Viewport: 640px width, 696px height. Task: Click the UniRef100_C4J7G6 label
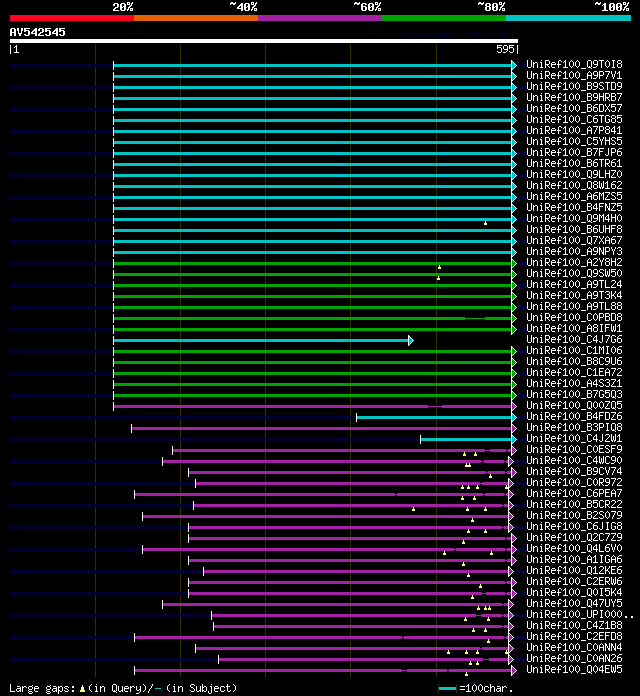[x=574, y=340]
